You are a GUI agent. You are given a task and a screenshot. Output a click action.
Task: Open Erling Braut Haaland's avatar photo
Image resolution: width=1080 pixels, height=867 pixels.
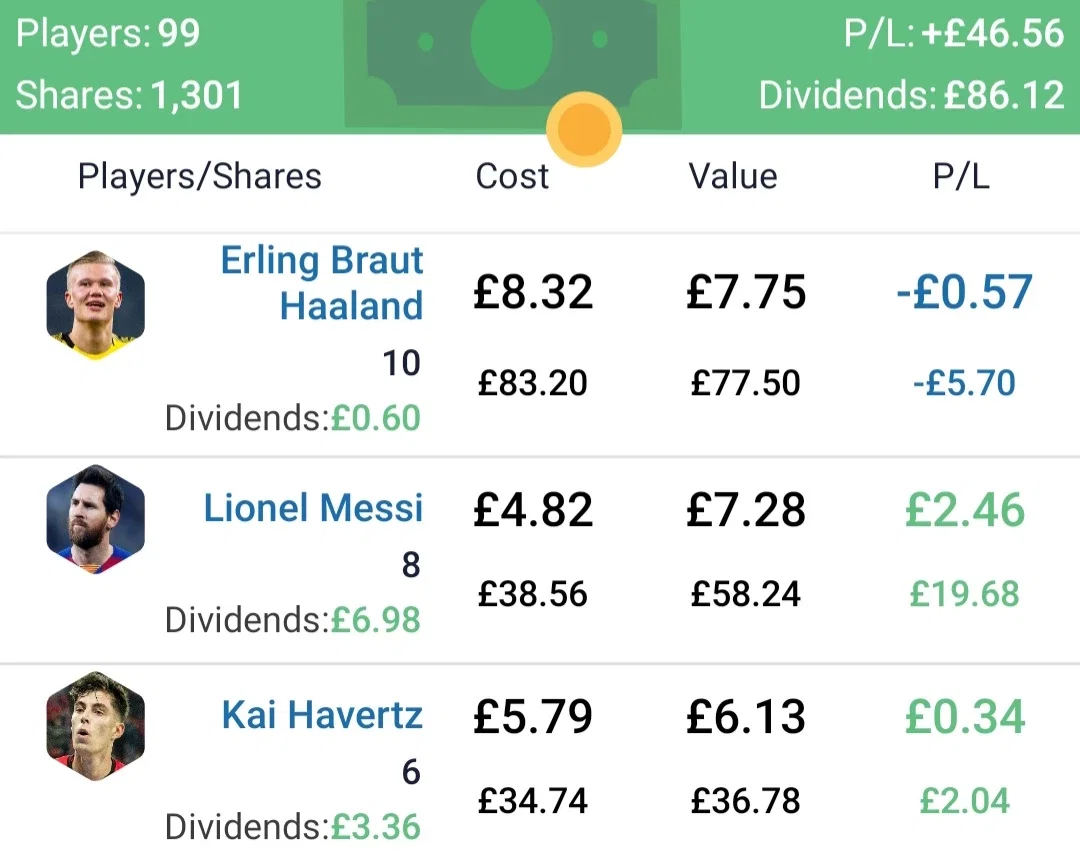(x=96, y=304)
